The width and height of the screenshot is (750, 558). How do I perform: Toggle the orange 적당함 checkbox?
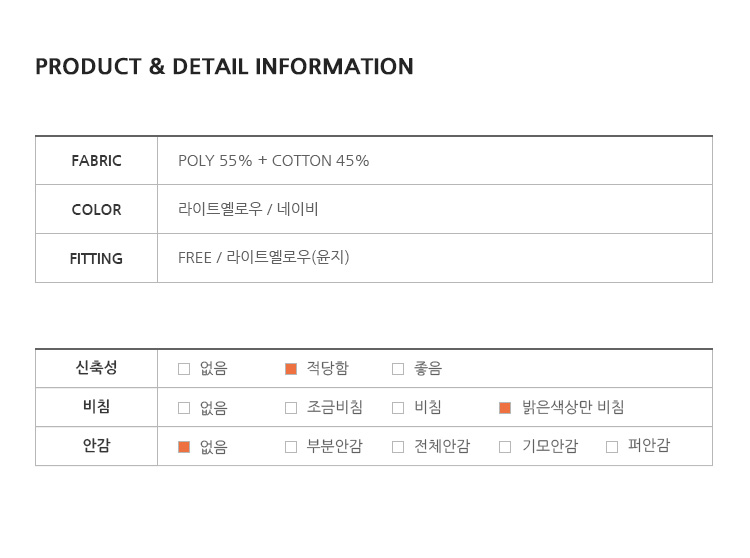(291, 369)
